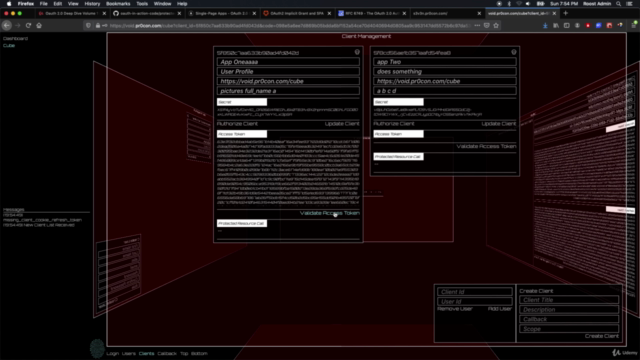Viewport: 640px width, 360px height.
Task: Edit the 'does something' description field
Action: (x=445, y=71)
